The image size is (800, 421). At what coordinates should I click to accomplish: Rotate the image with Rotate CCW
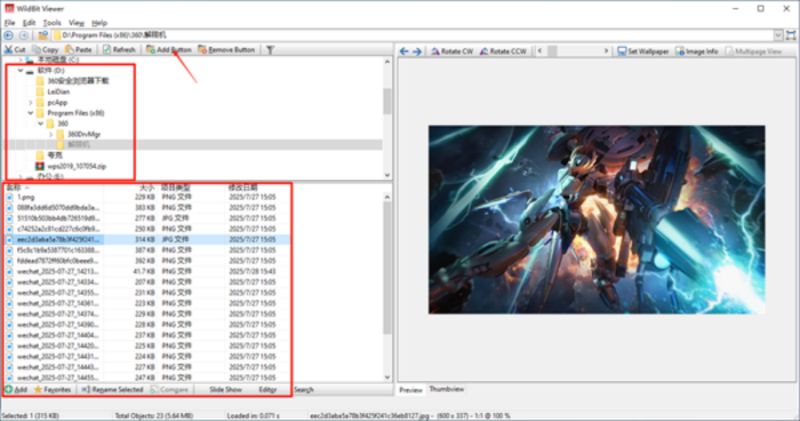(x=503, y=51)
